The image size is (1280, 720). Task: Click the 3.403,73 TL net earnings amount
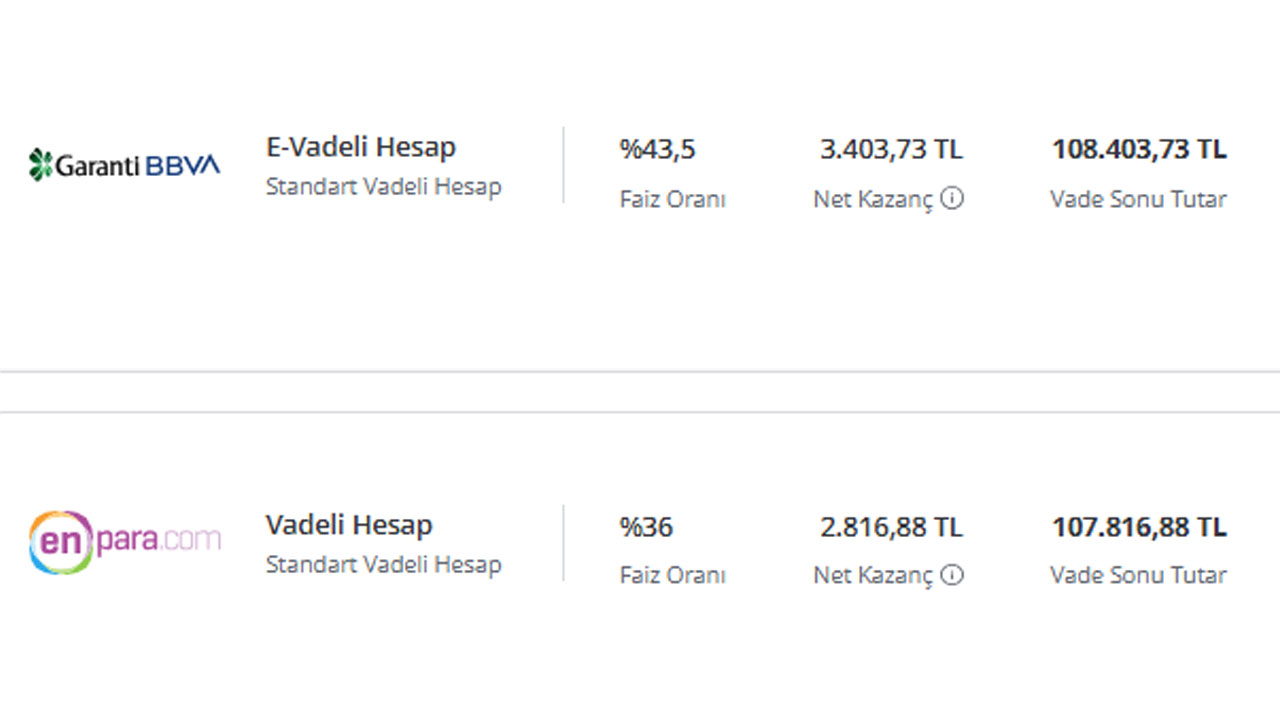(x=891, y=150)
